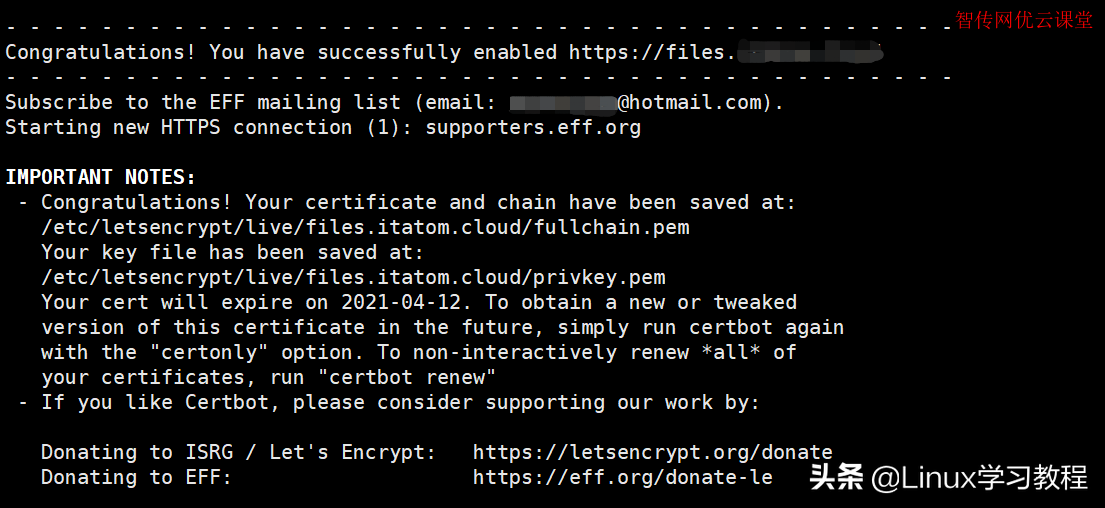1105x508 pixels.
Task: Click the @Linux学习教程 watermark text
Action: click(x=979, y=478)
